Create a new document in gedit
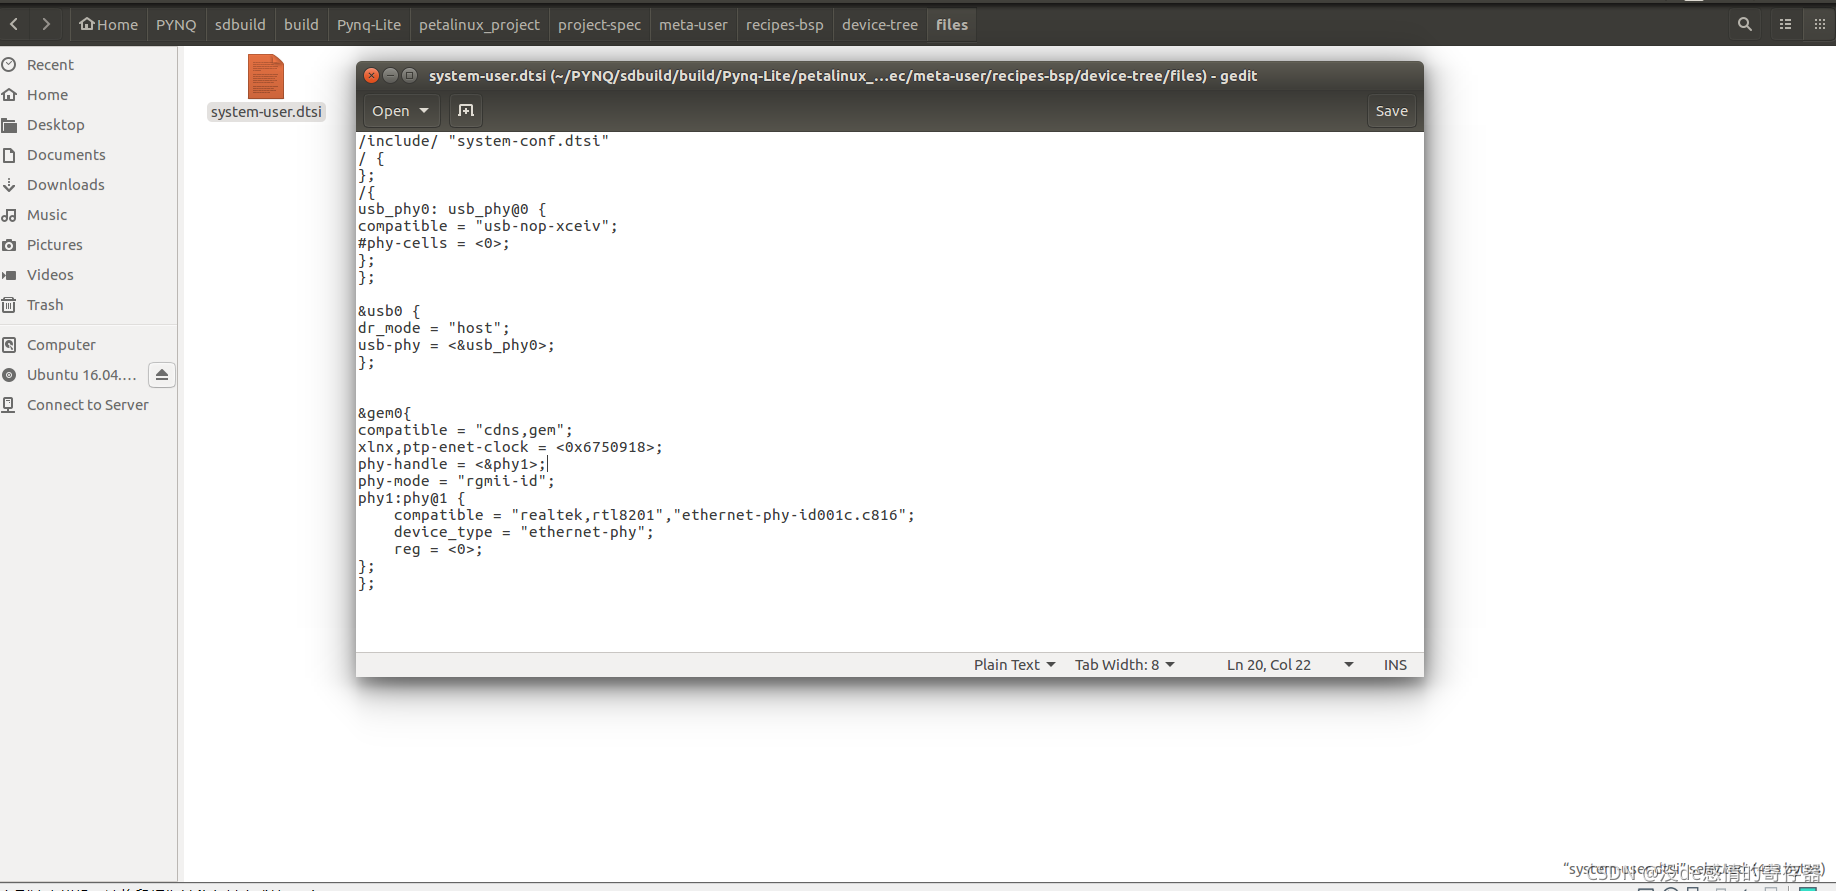The width and height of the screenshot is (1836, 891). [466, 111]
